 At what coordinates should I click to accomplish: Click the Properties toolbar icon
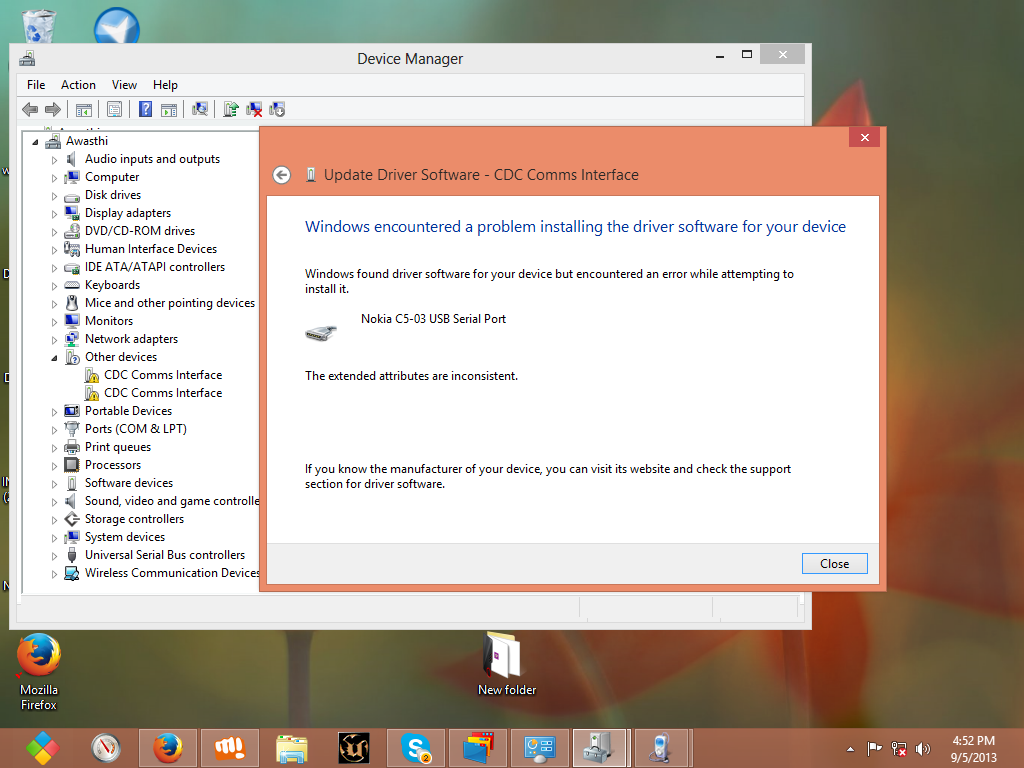pos(114,109)
